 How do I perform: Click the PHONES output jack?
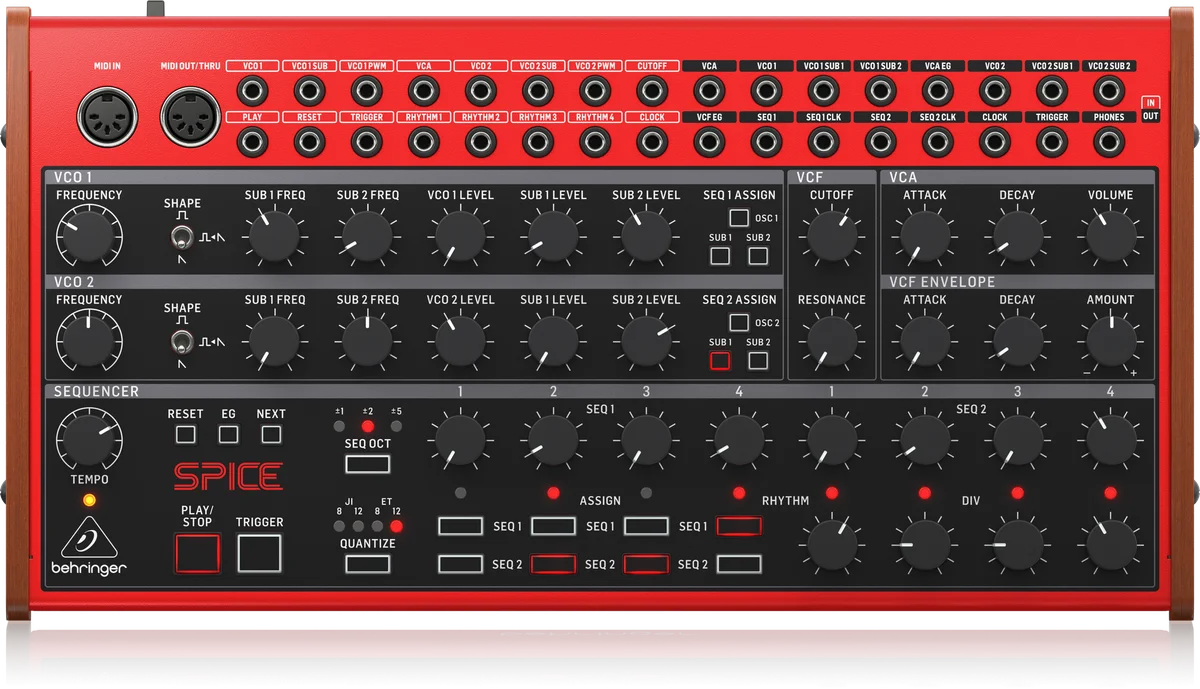coord(1109,142)
